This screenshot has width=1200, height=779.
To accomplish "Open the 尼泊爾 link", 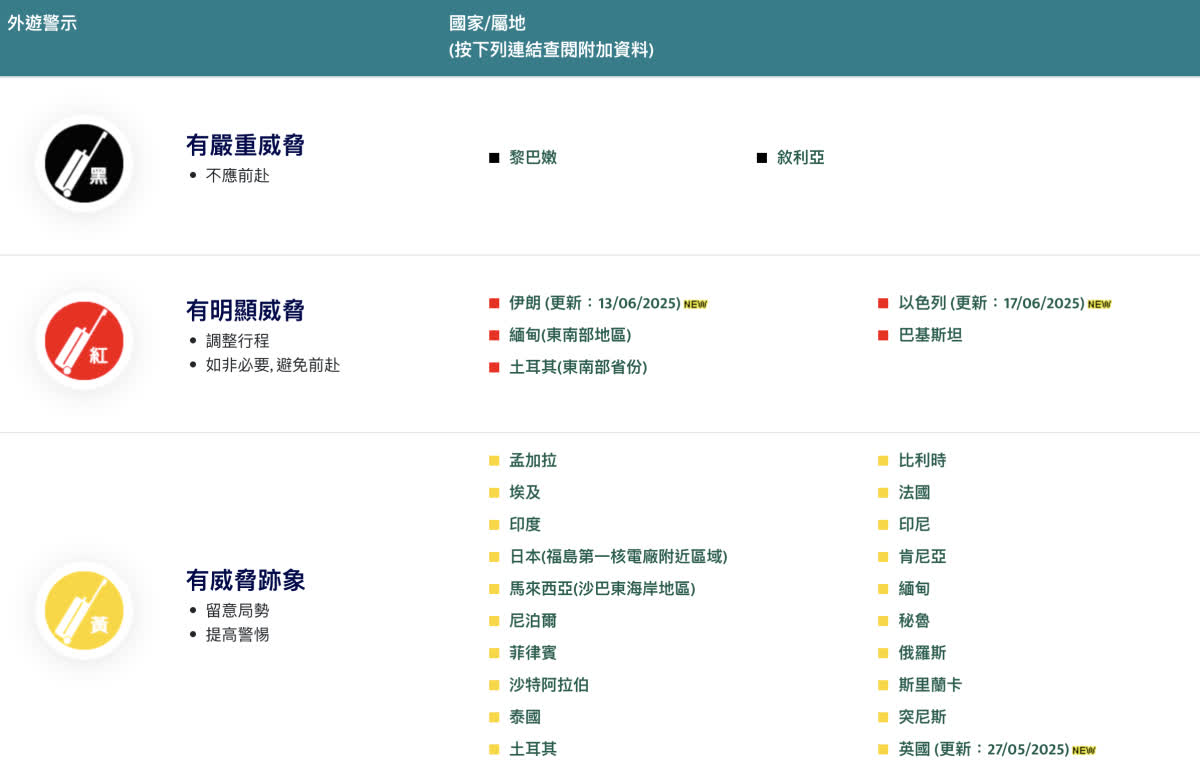I will point(533,621).
